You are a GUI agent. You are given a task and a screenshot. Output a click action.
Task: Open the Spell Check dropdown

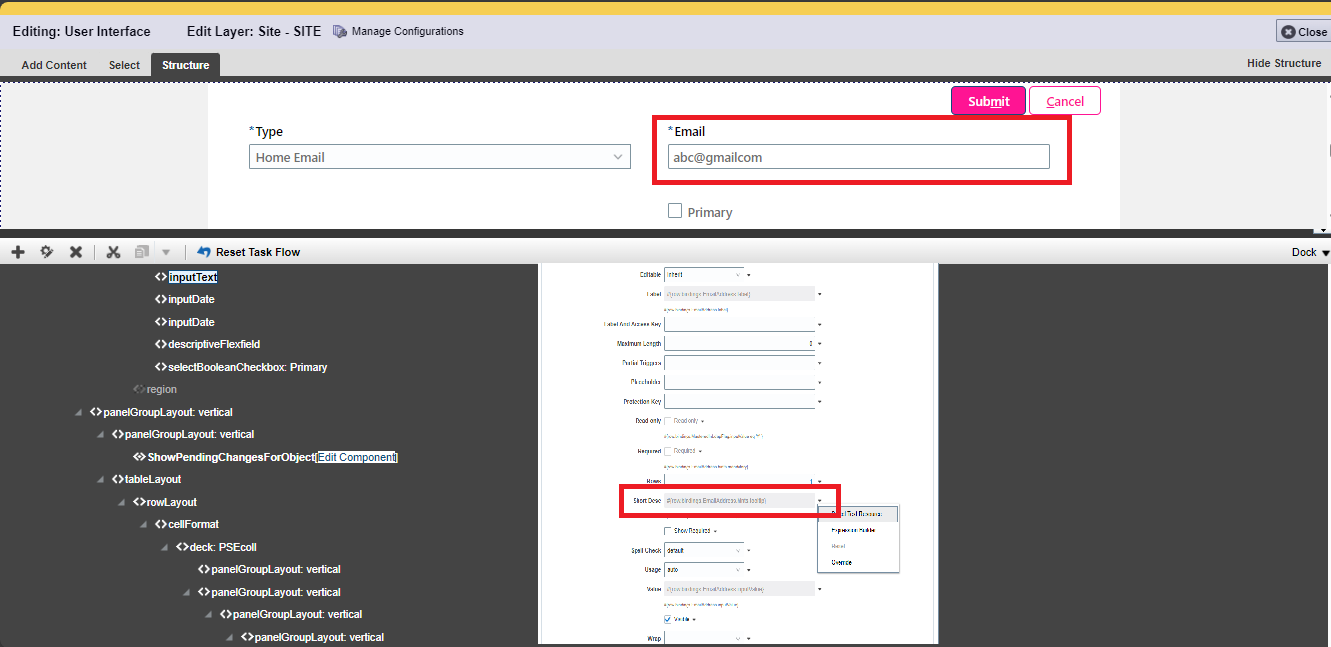[x=737, y=551]
